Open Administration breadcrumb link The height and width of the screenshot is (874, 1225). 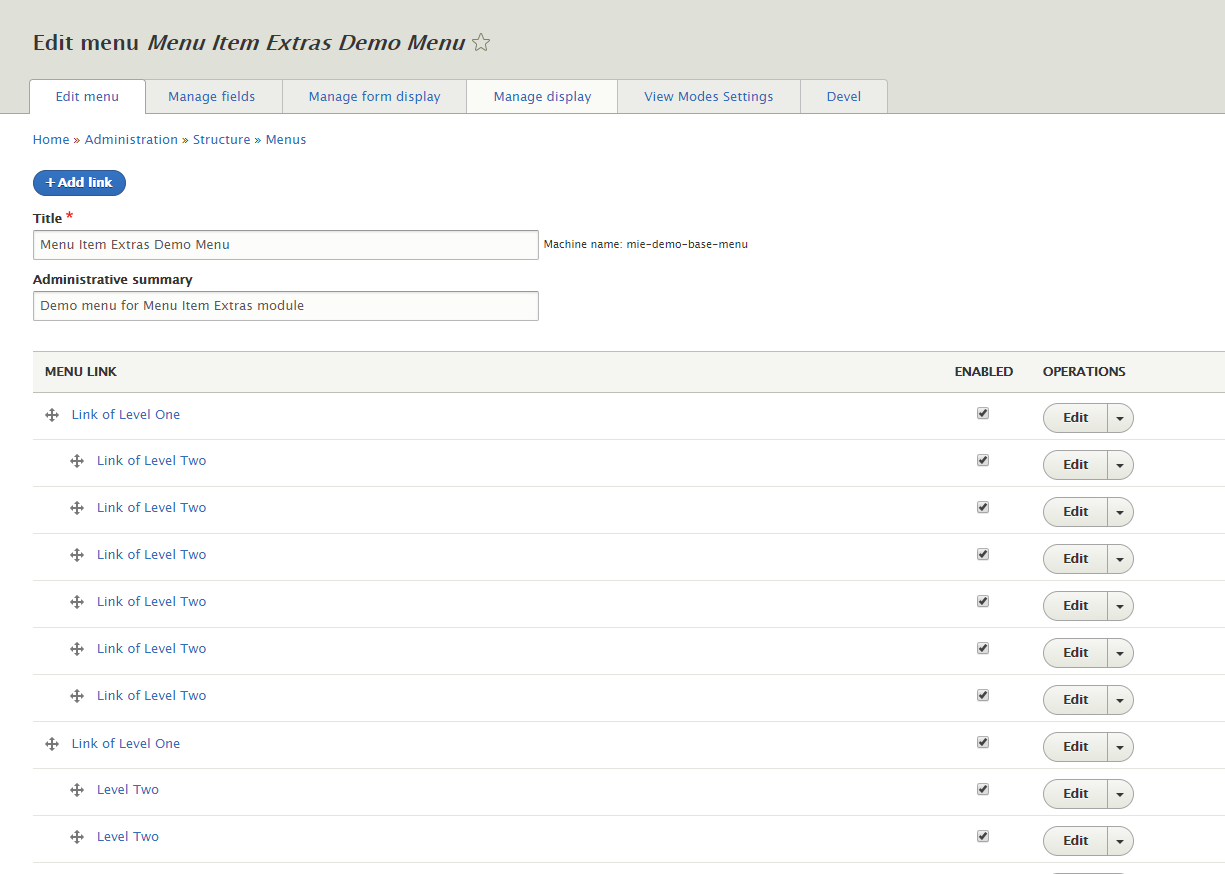coord(131,140)
